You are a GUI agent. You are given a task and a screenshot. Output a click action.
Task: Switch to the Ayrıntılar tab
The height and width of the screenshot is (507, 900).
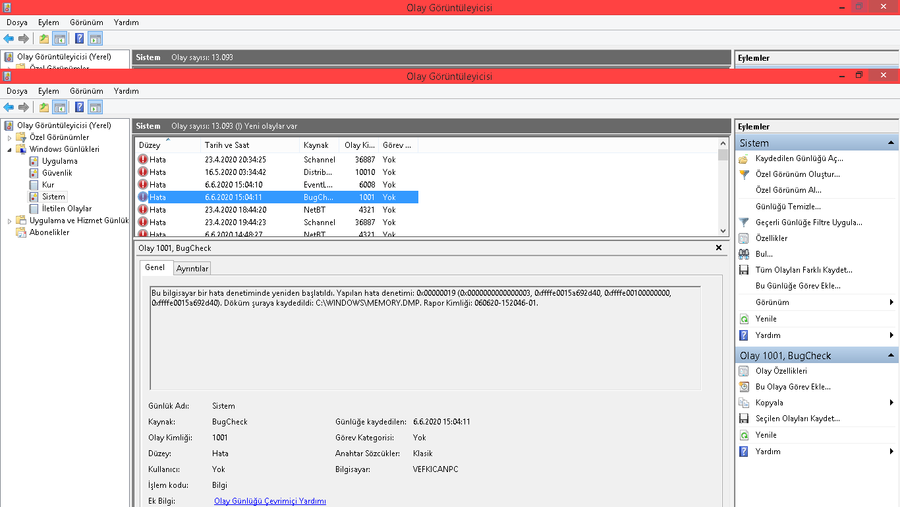tap(192, 268)
